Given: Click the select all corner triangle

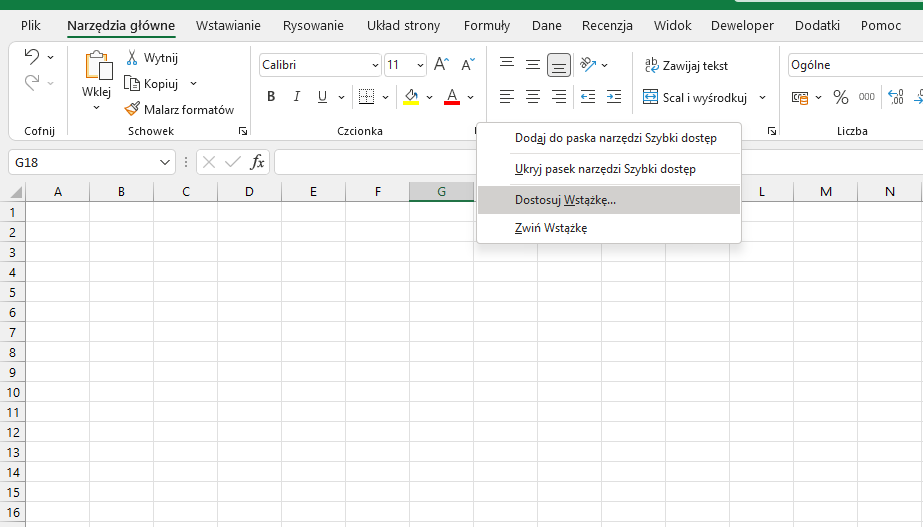Looking at the screenshot, I should [x=16, y=192].
